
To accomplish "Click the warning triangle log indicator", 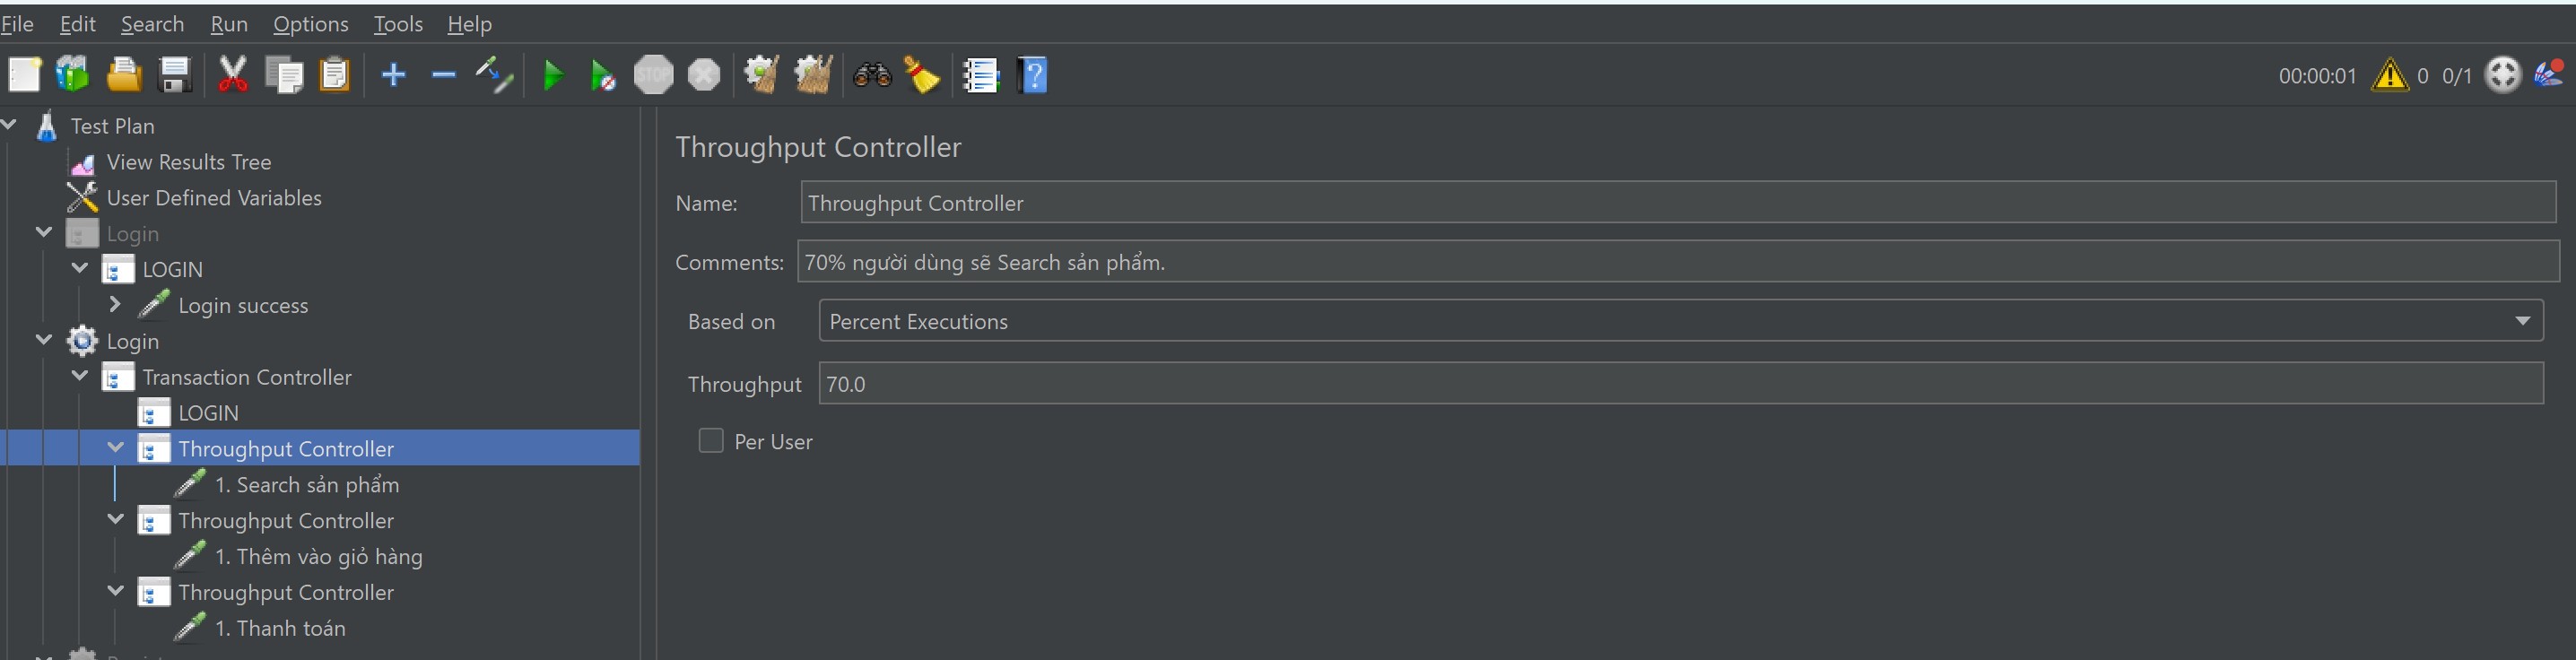I will [x=2389, y=75].
